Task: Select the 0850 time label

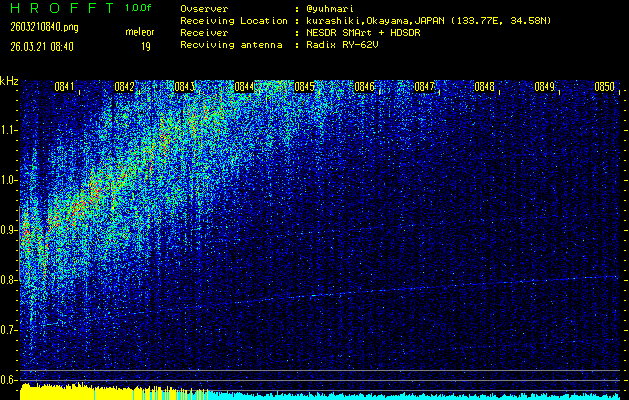Action: [604, 87]
